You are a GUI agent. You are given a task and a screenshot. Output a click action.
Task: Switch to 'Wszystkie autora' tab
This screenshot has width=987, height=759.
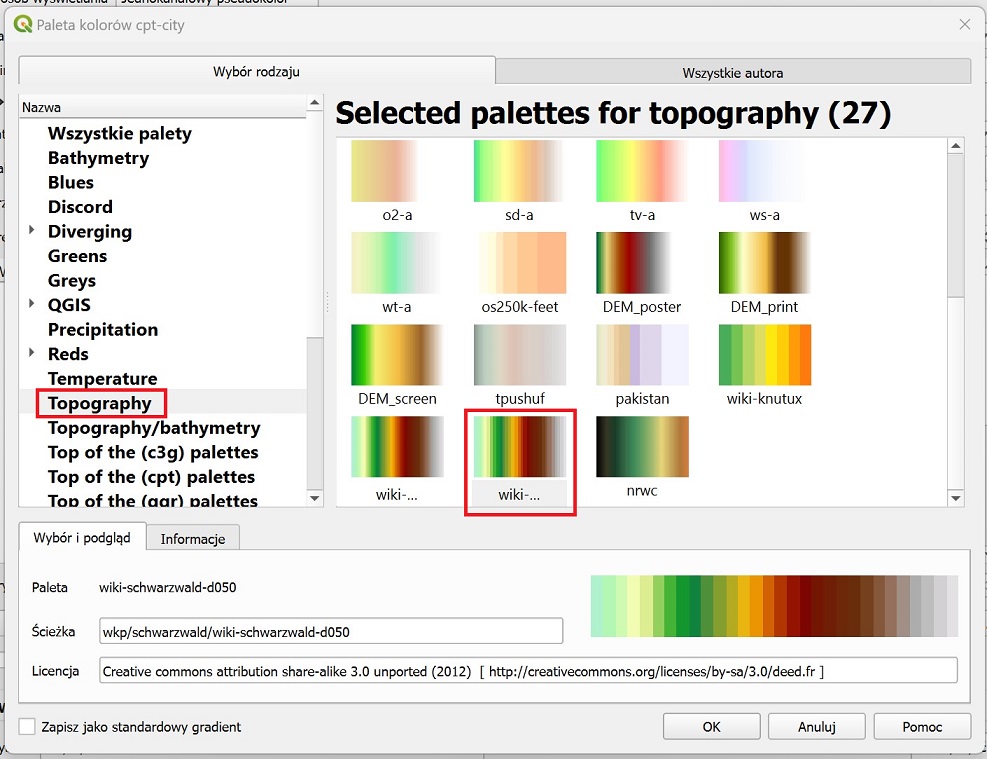pyautogui.click(x=733, y=72)
